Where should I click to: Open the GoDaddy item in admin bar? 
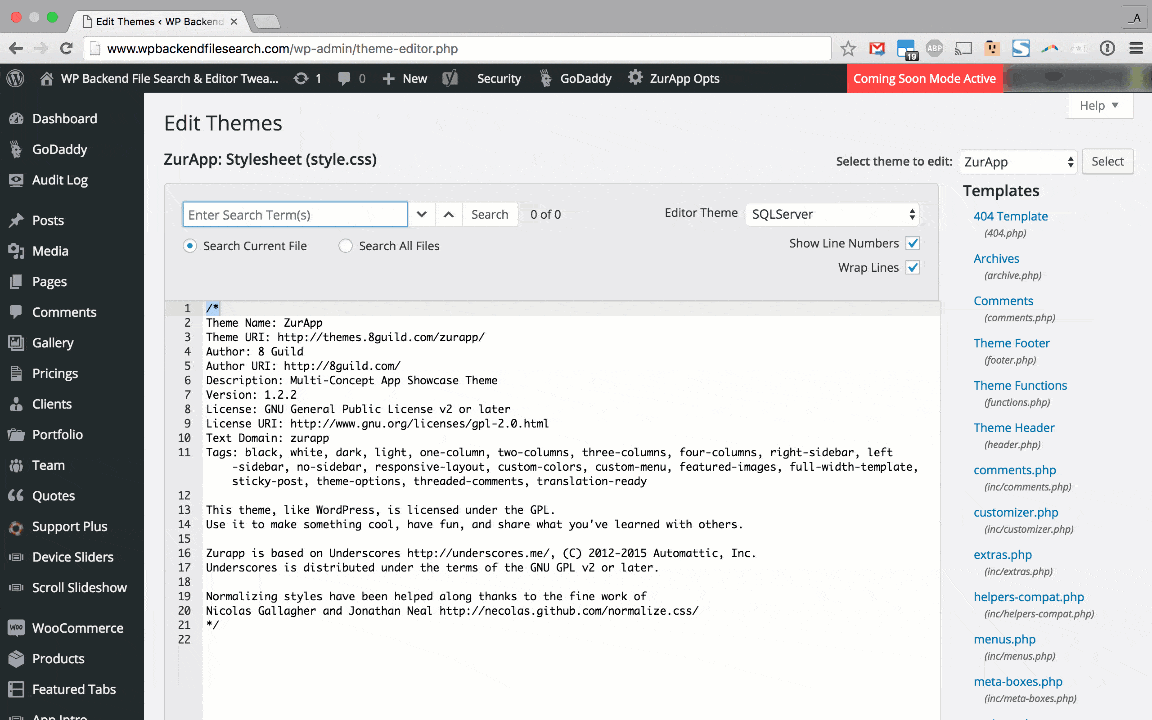tap(575, 79)
